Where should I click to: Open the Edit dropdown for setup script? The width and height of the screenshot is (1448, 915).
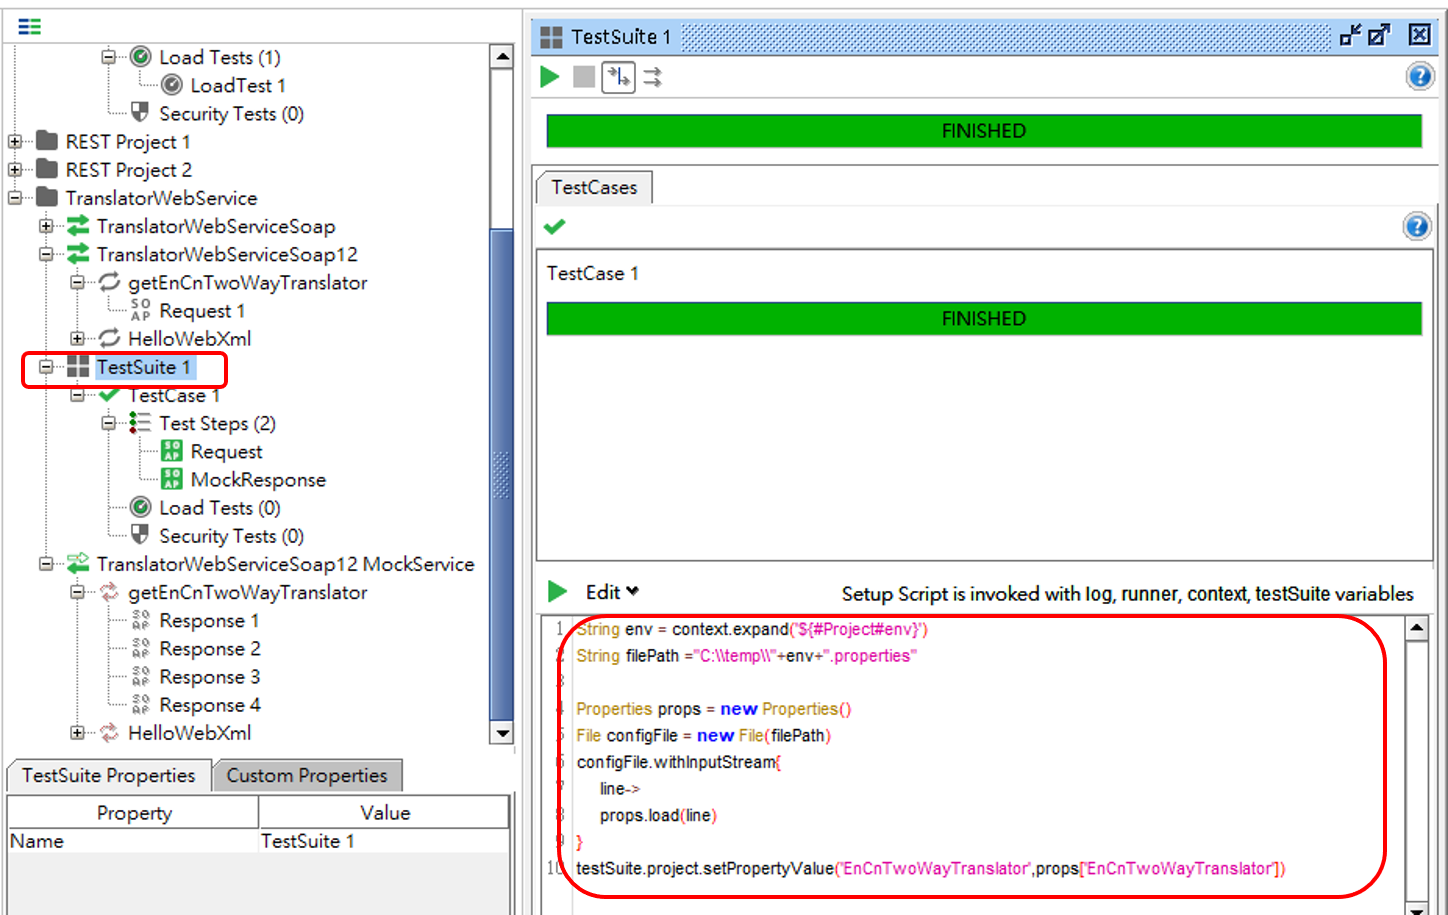point(612,592)
